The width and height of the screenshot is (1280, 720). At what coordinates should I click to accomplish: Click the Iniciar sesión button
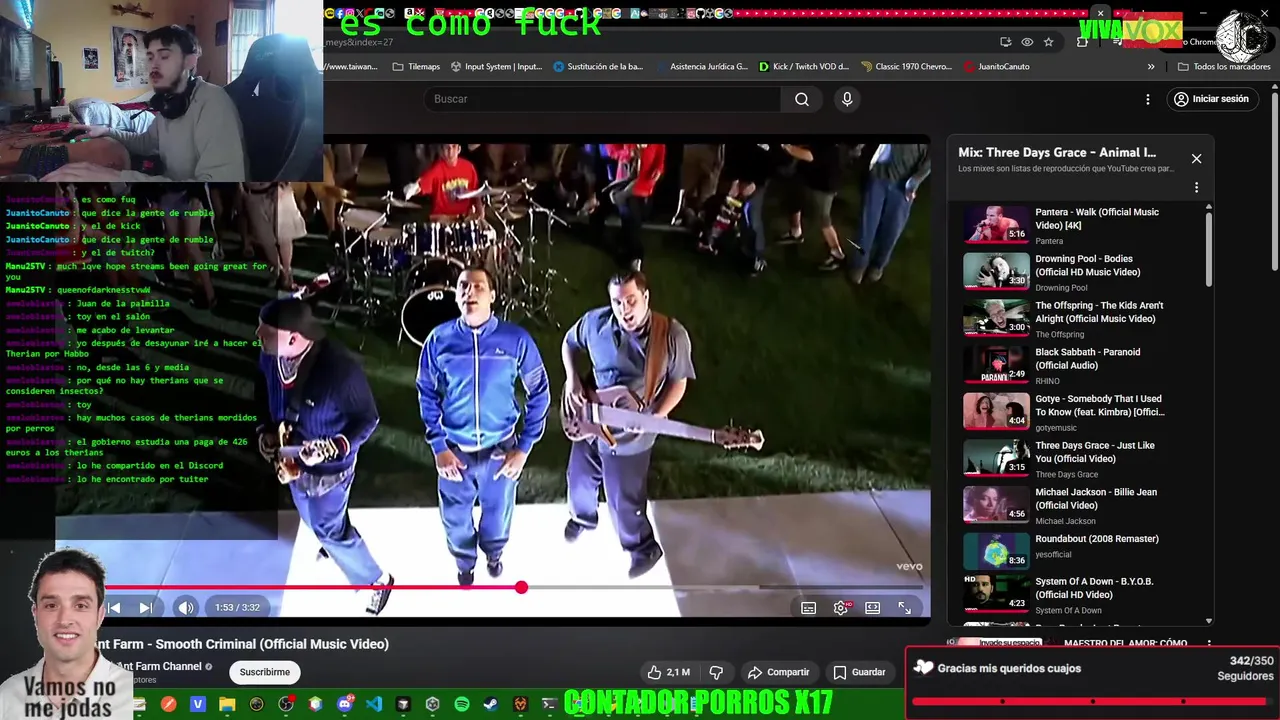tap(1211, 99)
